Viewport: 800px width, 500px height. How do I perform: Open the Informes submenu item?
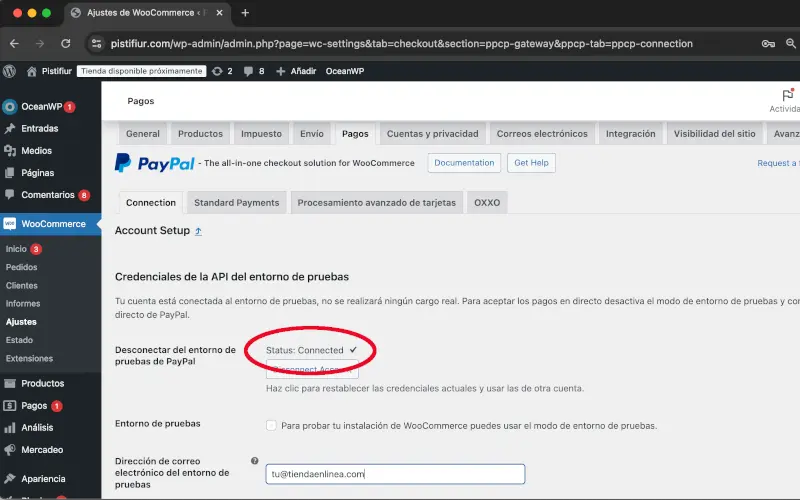[x=23, y=304]
